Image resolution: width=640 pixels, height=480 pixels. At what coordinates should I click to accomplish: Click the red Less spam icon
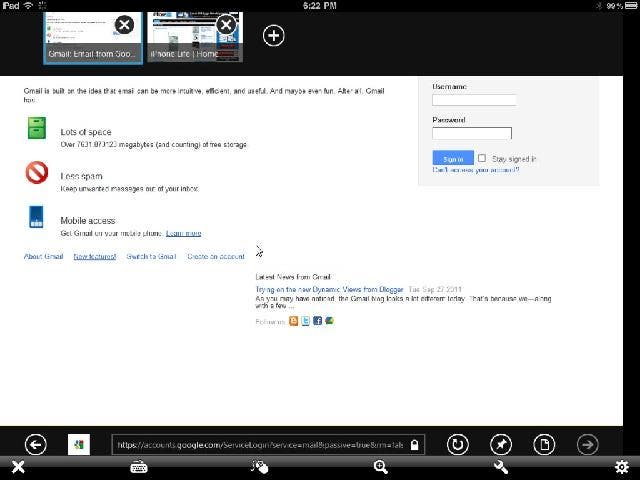click(37, 172)
